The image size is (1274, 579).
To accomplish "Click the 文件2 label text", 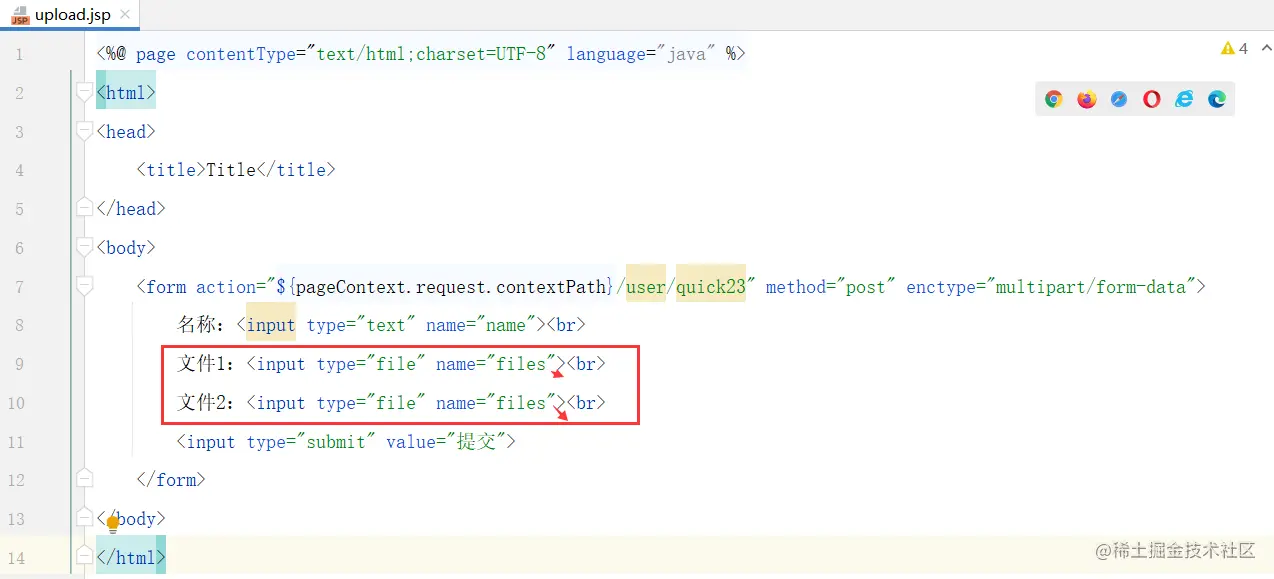I will (x=206, y=403).
